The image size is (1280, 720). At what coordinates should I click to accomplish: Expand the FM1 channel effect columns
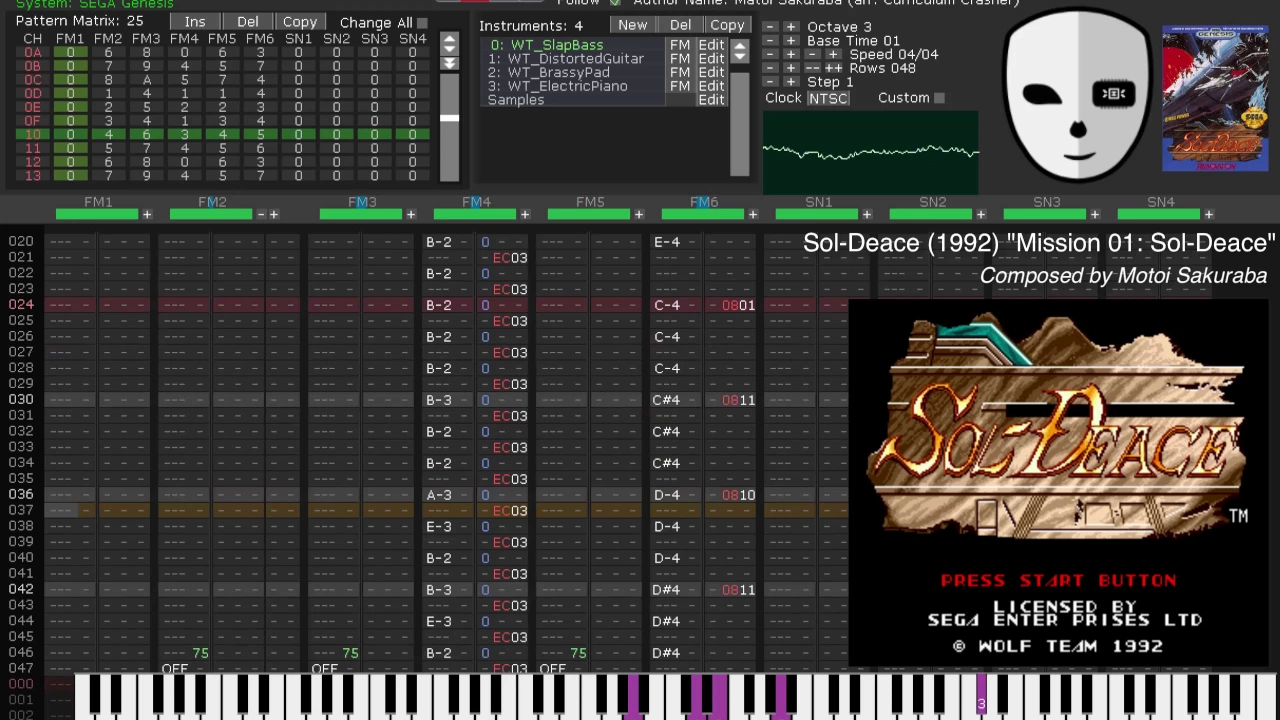[147, 214]
